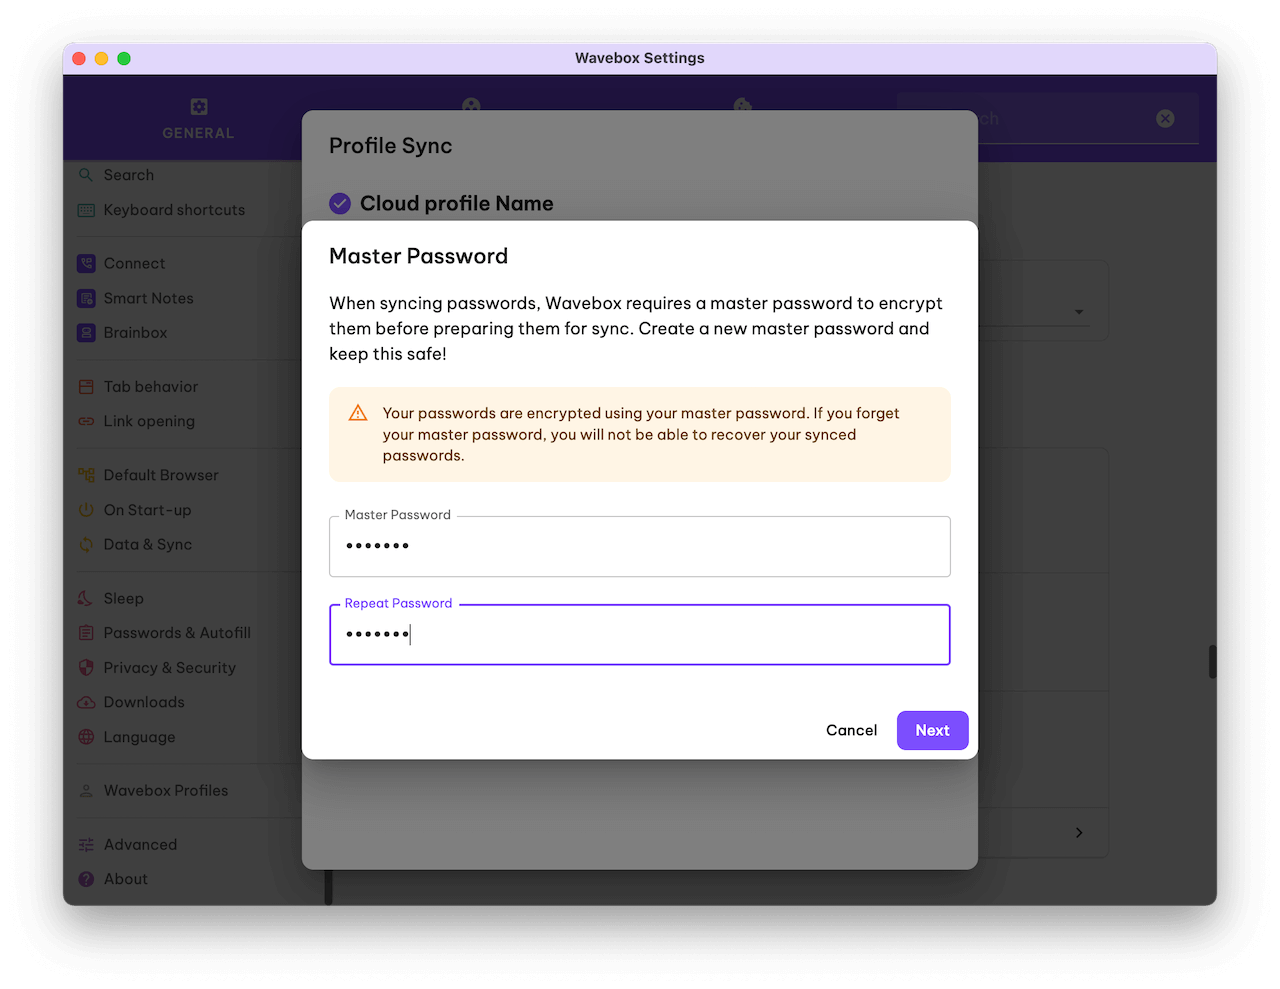The image size is (1280, 989).
Task: Go to Privacy & Security settings
Action: 170,668
